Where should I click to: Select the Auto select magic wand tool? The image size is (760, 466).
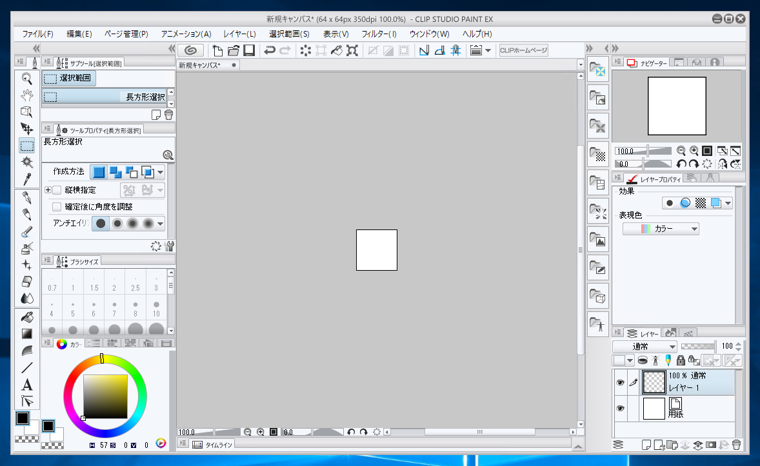(27, 162)
